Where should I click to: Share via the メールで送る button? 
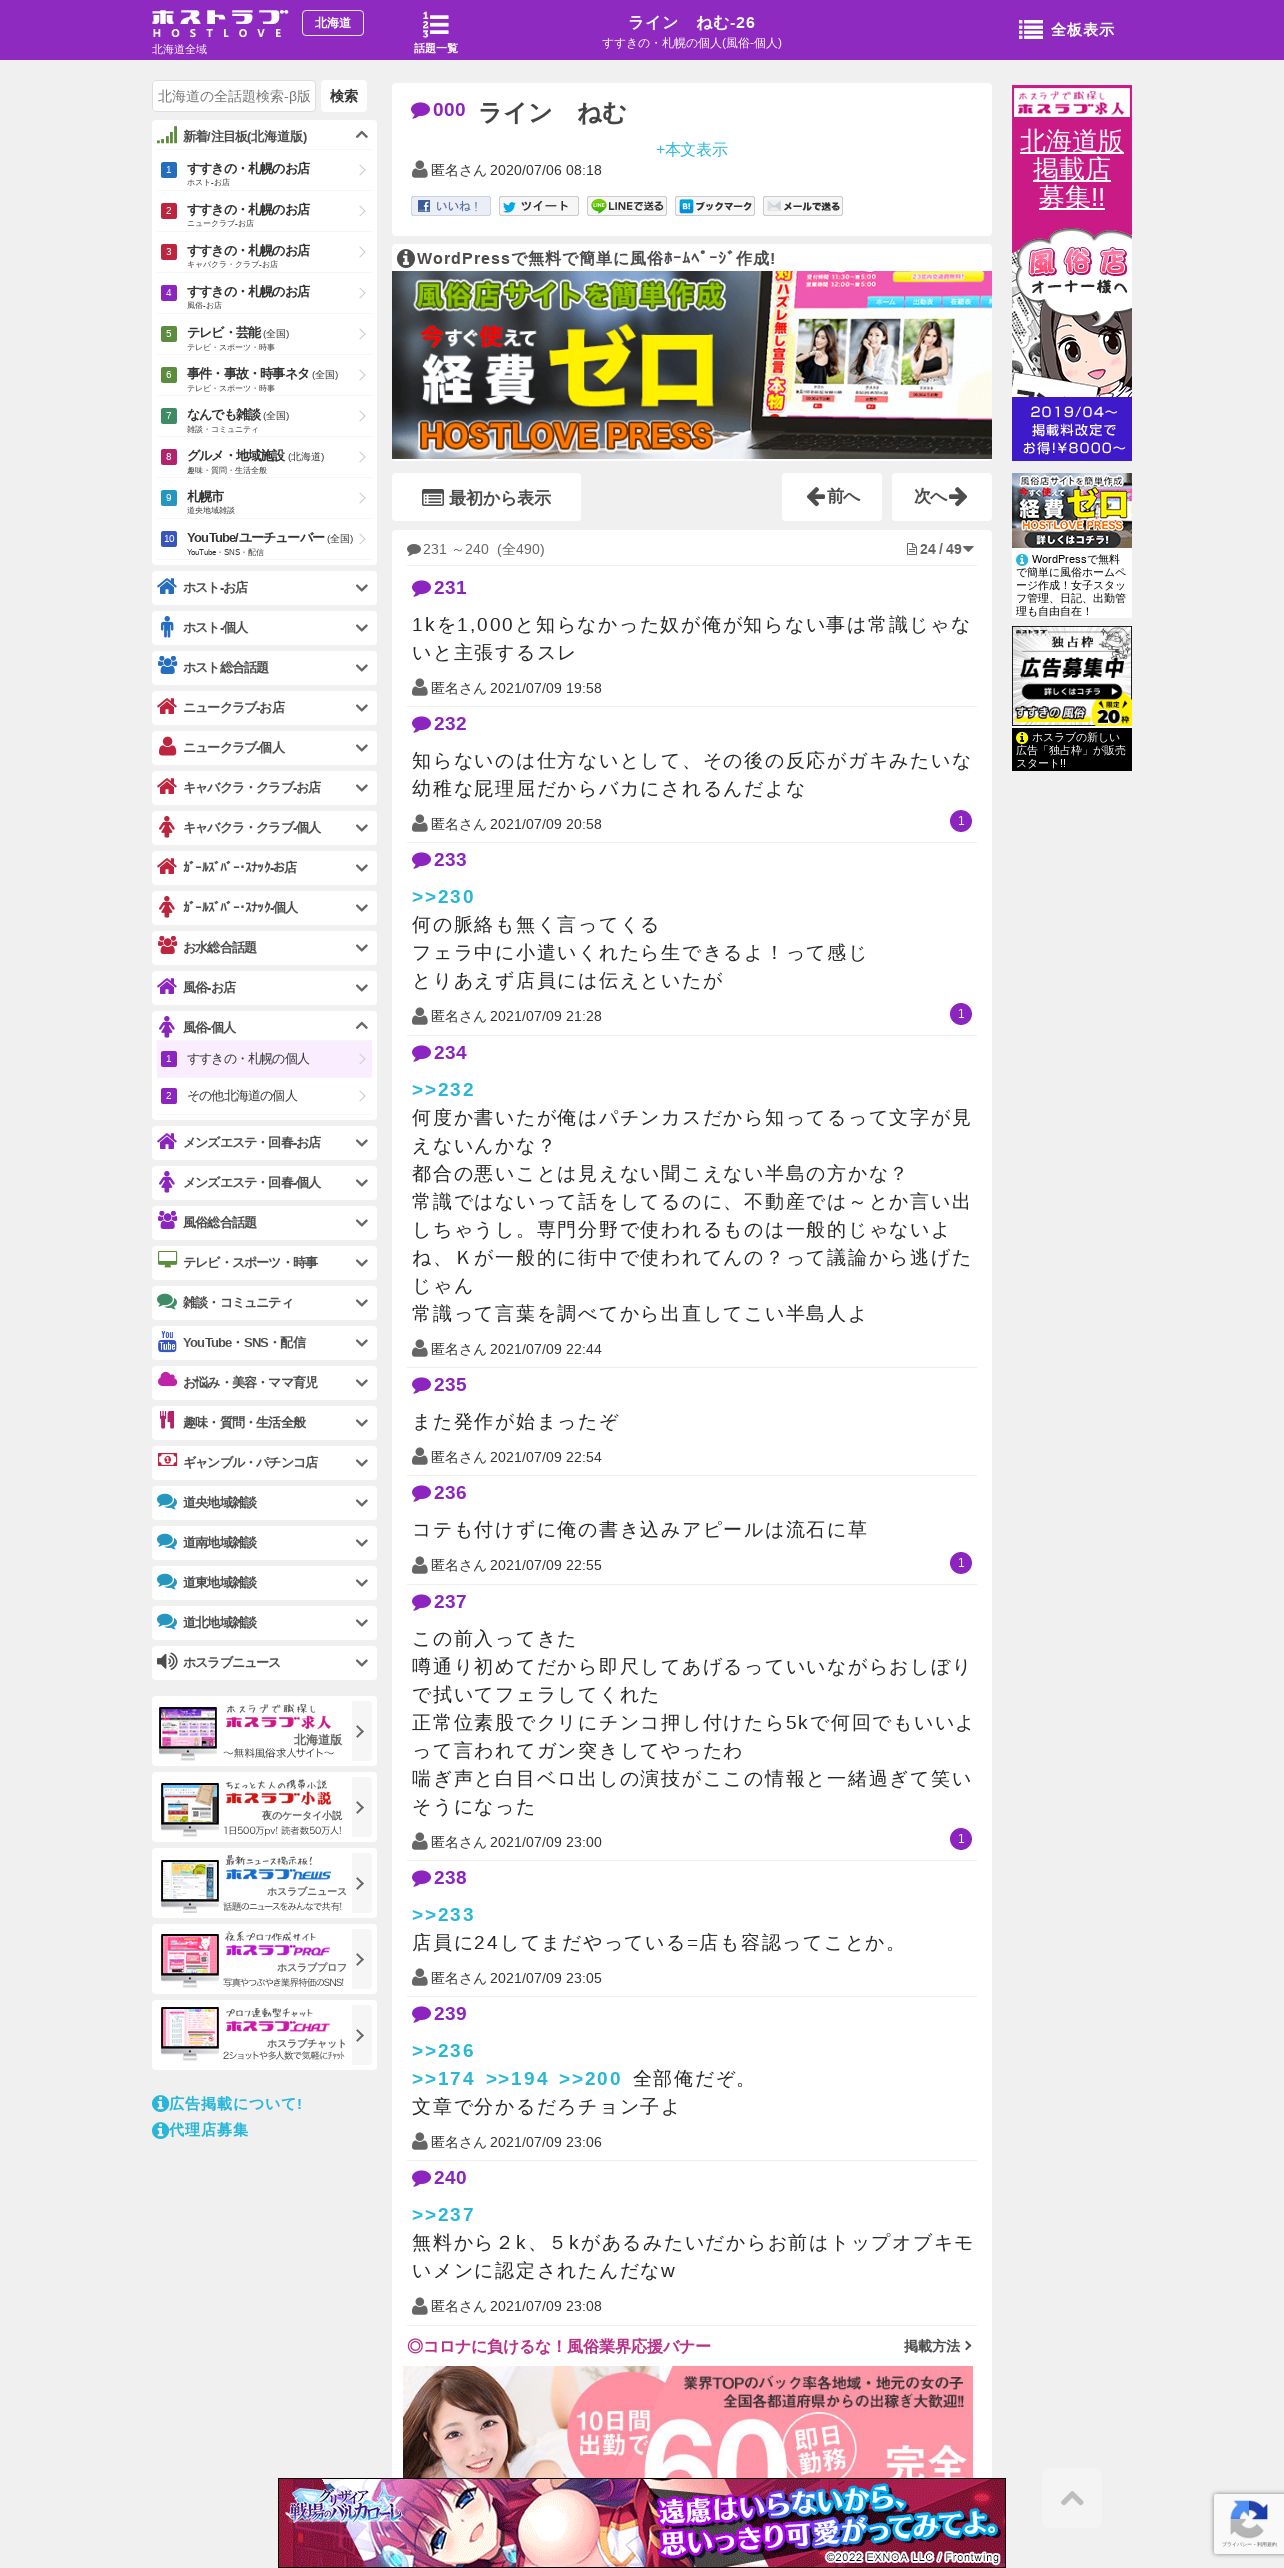coord(802,206)
